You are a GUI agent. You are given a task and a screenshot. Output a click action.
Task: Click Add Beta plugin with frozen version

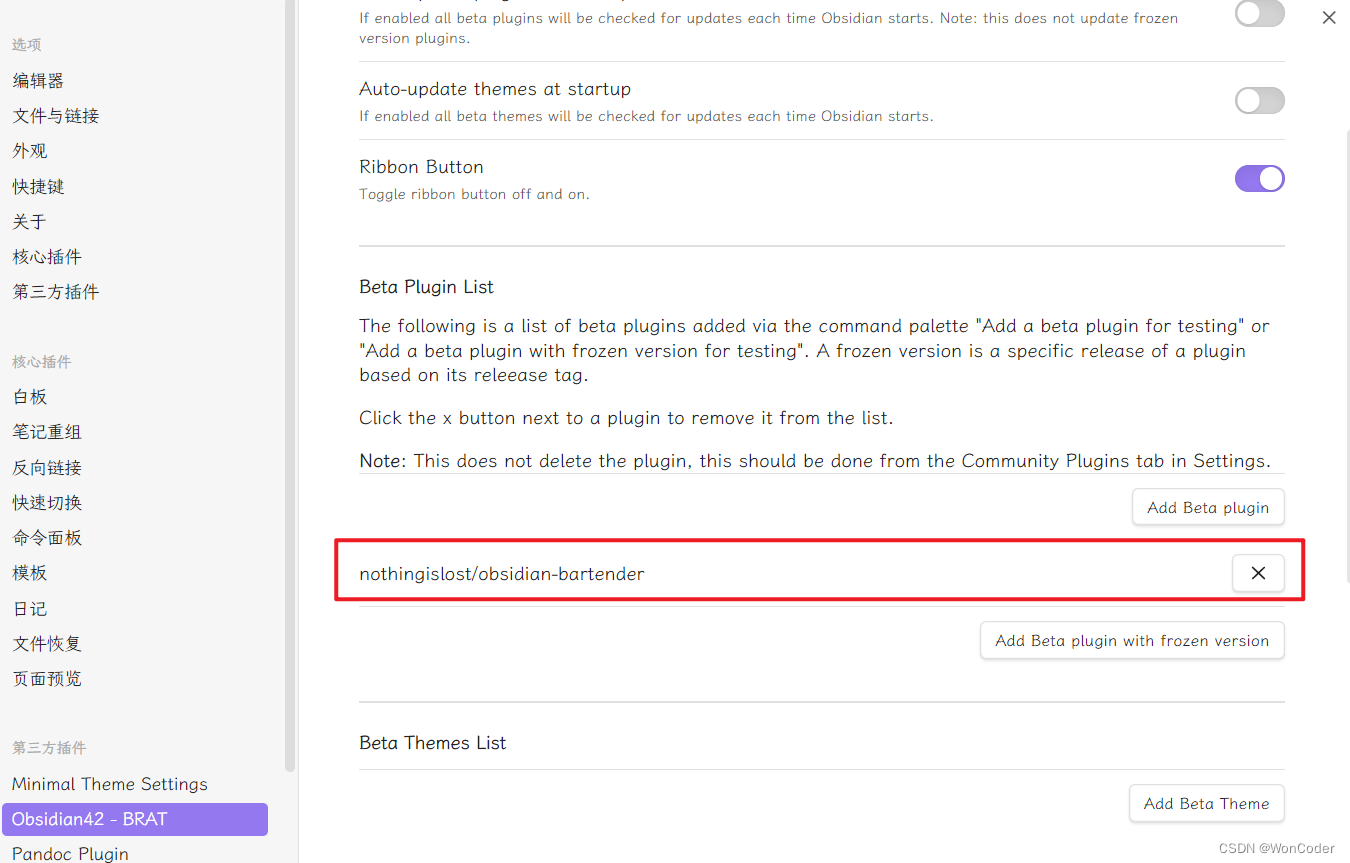pos(1132,641)
